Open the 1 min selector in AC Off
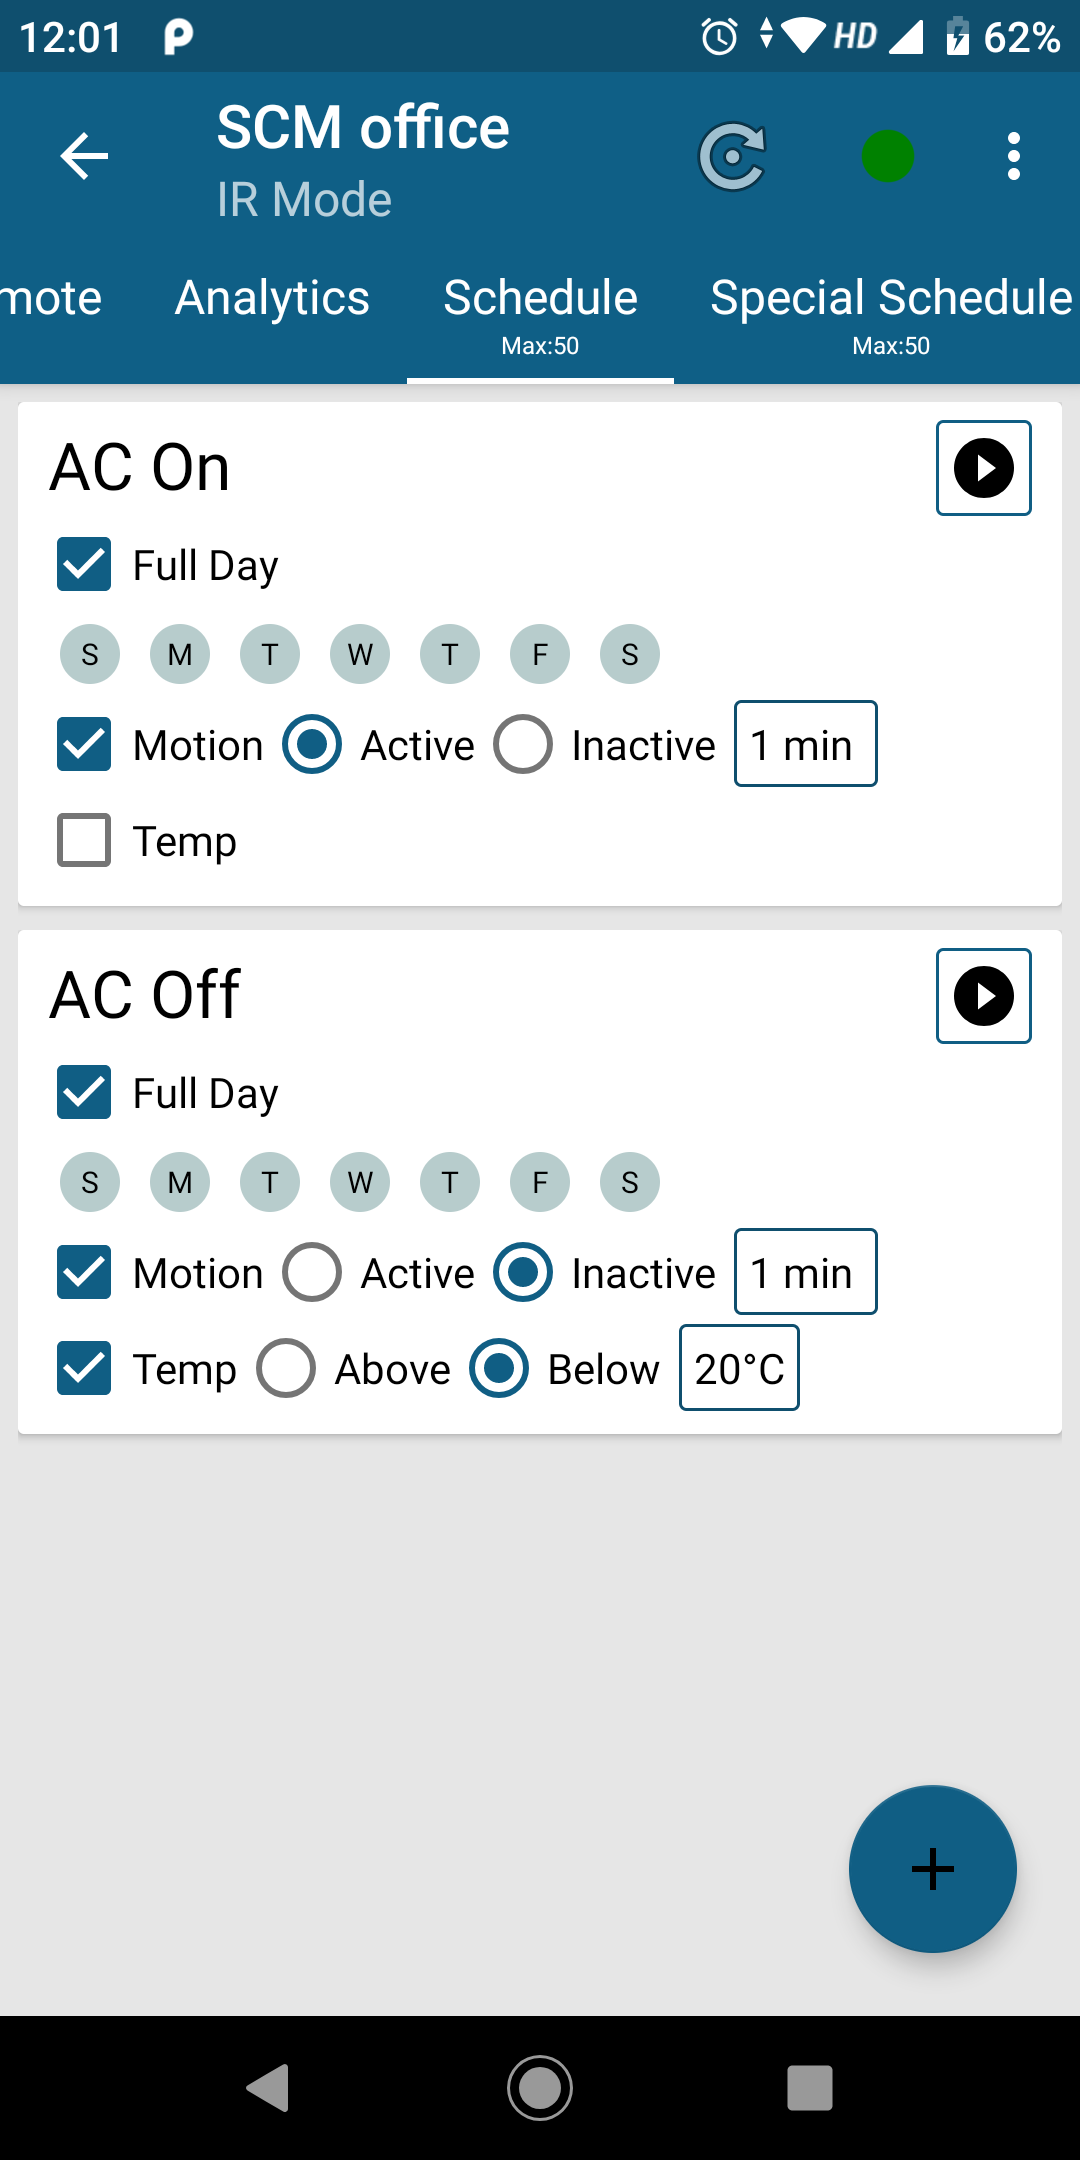The height and width of the screenshot is (2160, 1080). pyautogui.click(x=806, y=1272)
